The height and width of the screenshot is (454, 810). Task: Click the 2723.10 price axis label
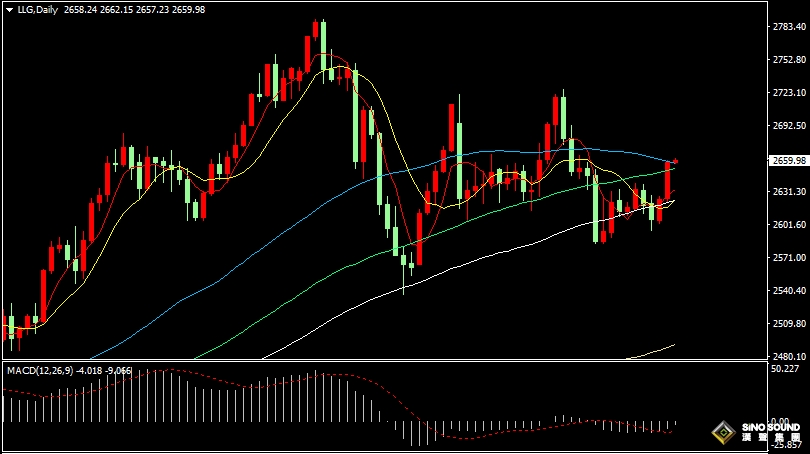pyautogui.click(x=789, y=92)
